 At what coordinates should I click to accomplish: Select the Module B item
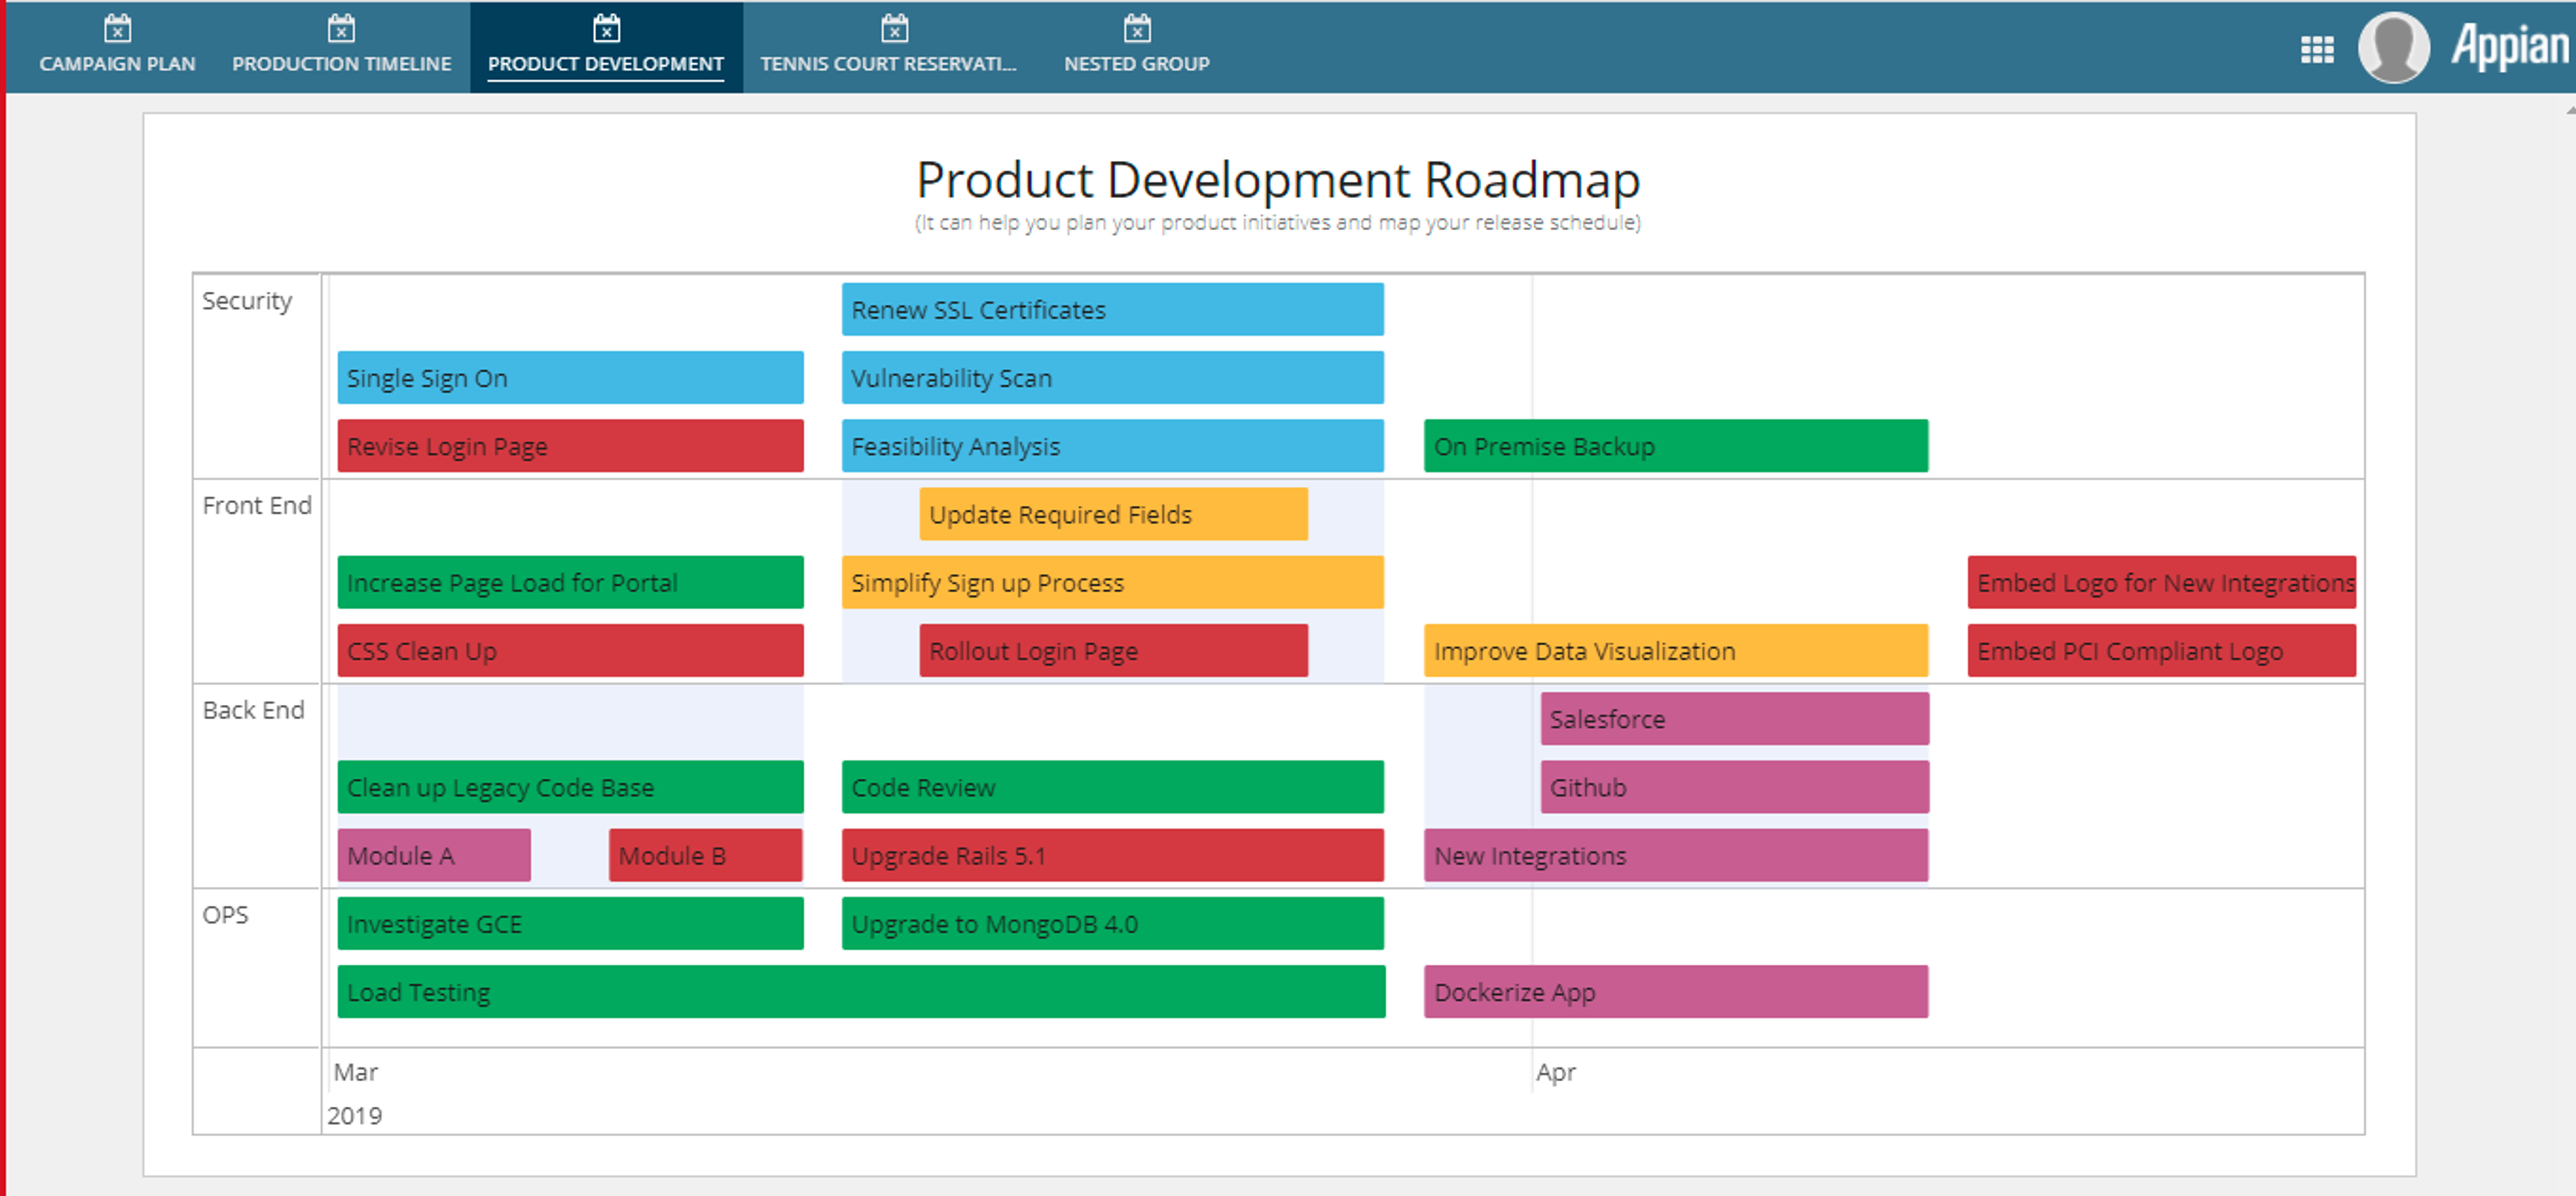tap(706, 855)
